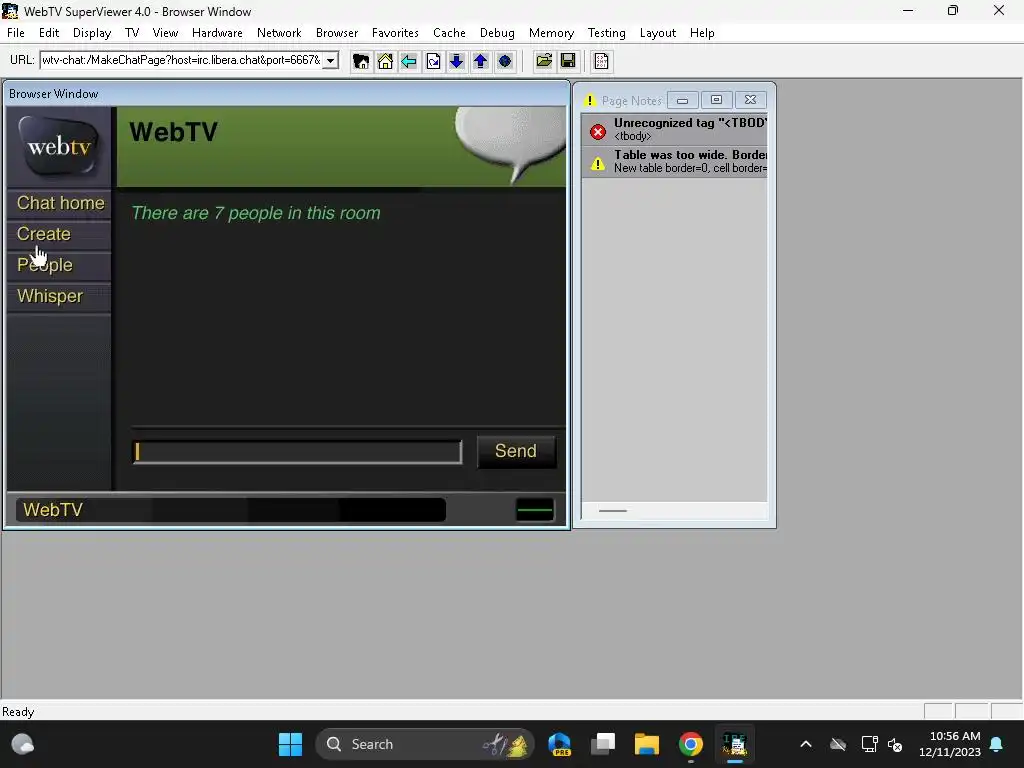Image resolution: width=1024 pixels, height=768 pixels.
Task: Click the notification bell in system tray
Action: 997,744
